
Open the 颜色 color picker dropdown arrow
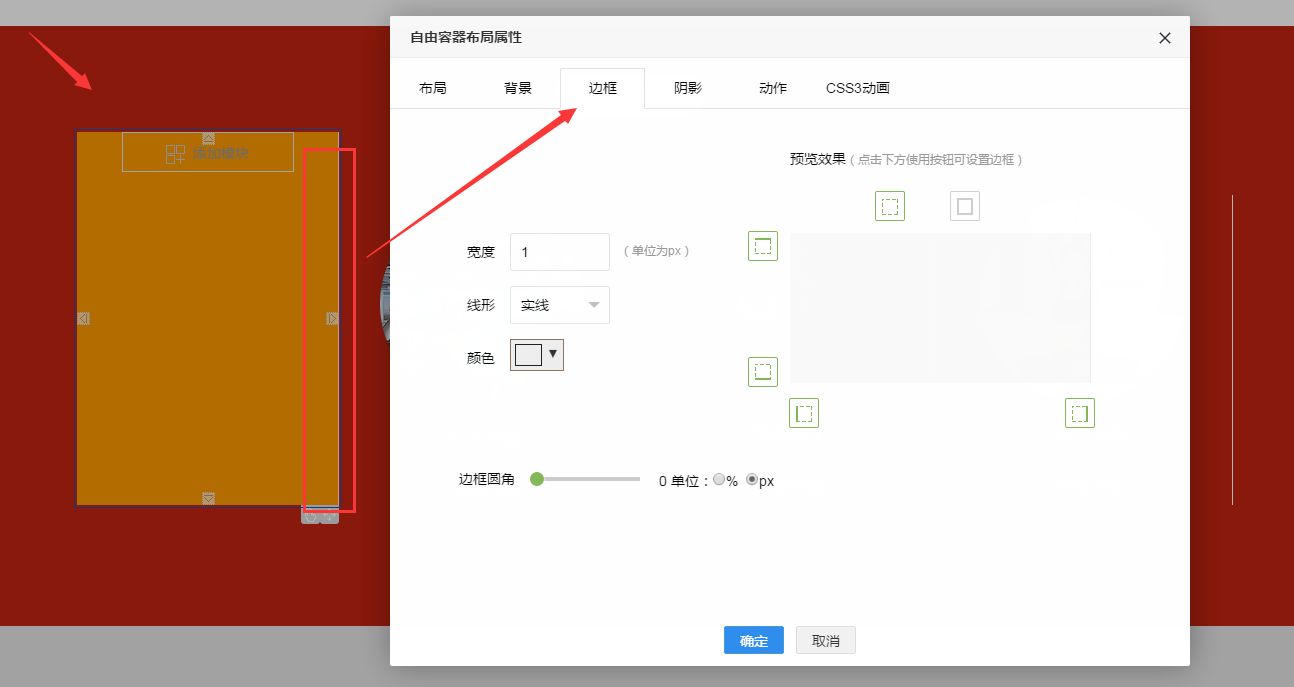click(x=553, y=353)
